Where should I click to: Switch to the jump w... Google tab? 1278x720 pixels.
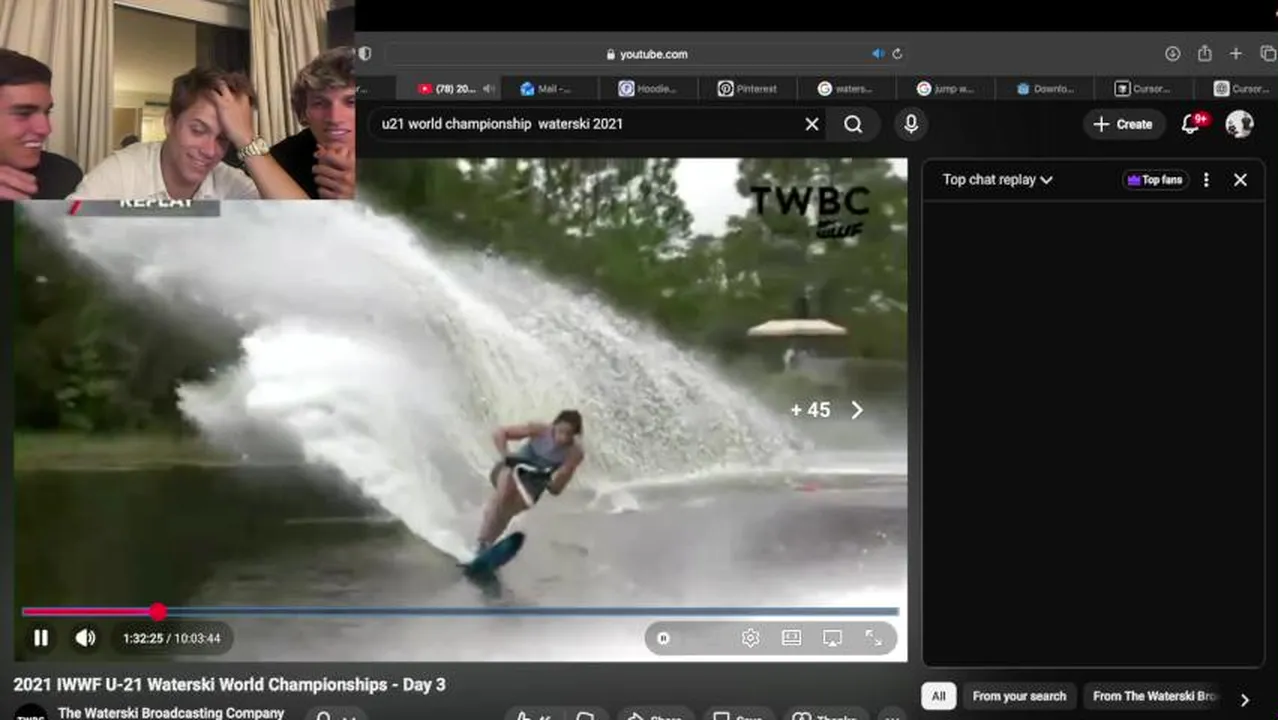[x=945, y=88]
